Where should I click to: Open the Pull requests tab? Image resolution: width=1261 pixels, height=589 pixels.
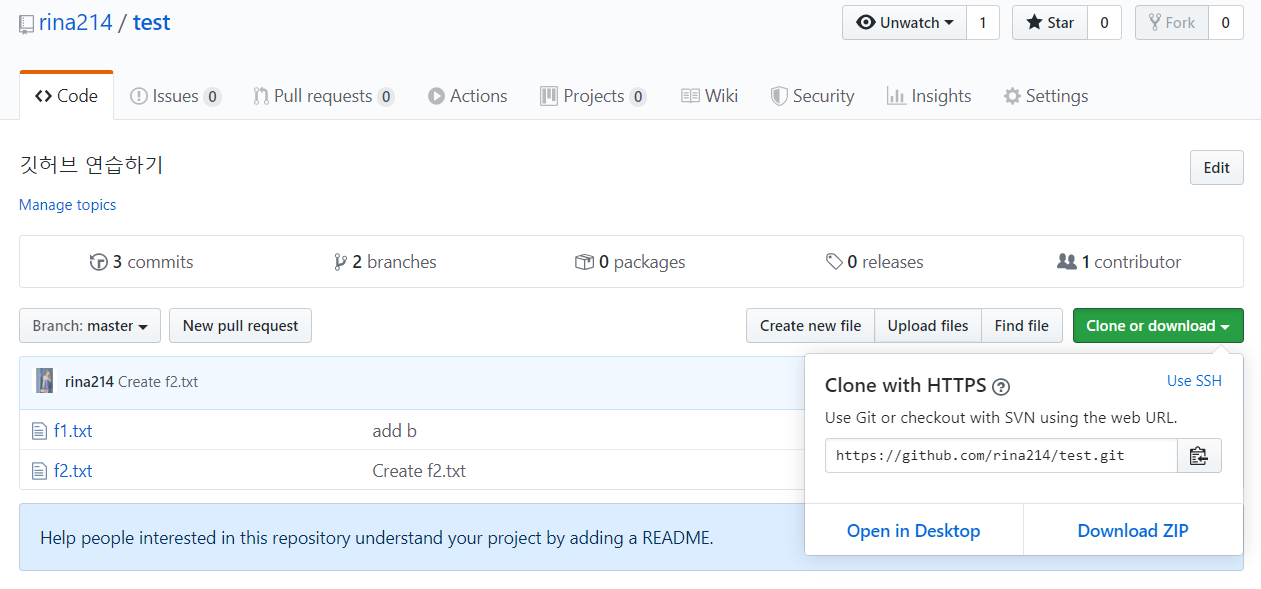tap(324, 96)
